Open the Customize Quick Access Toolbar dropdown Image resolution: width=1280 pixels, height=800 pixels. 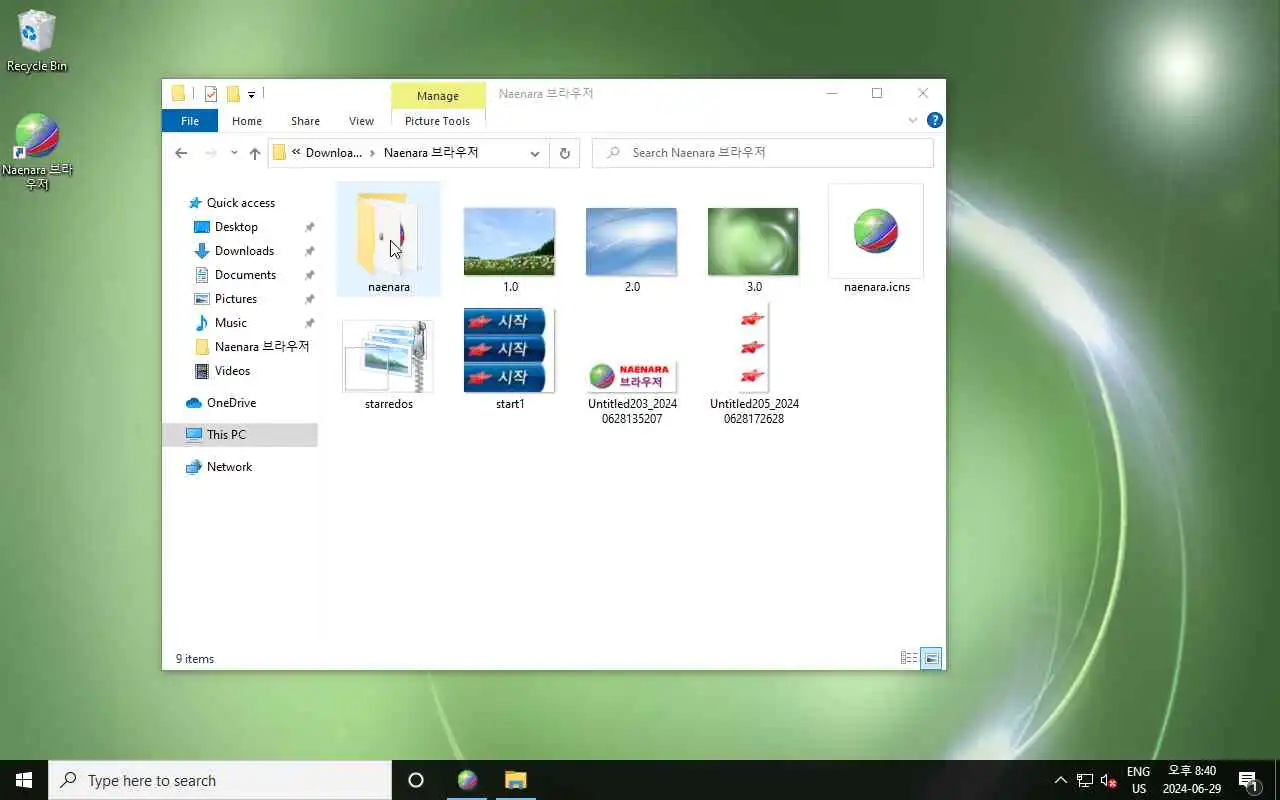251,95
